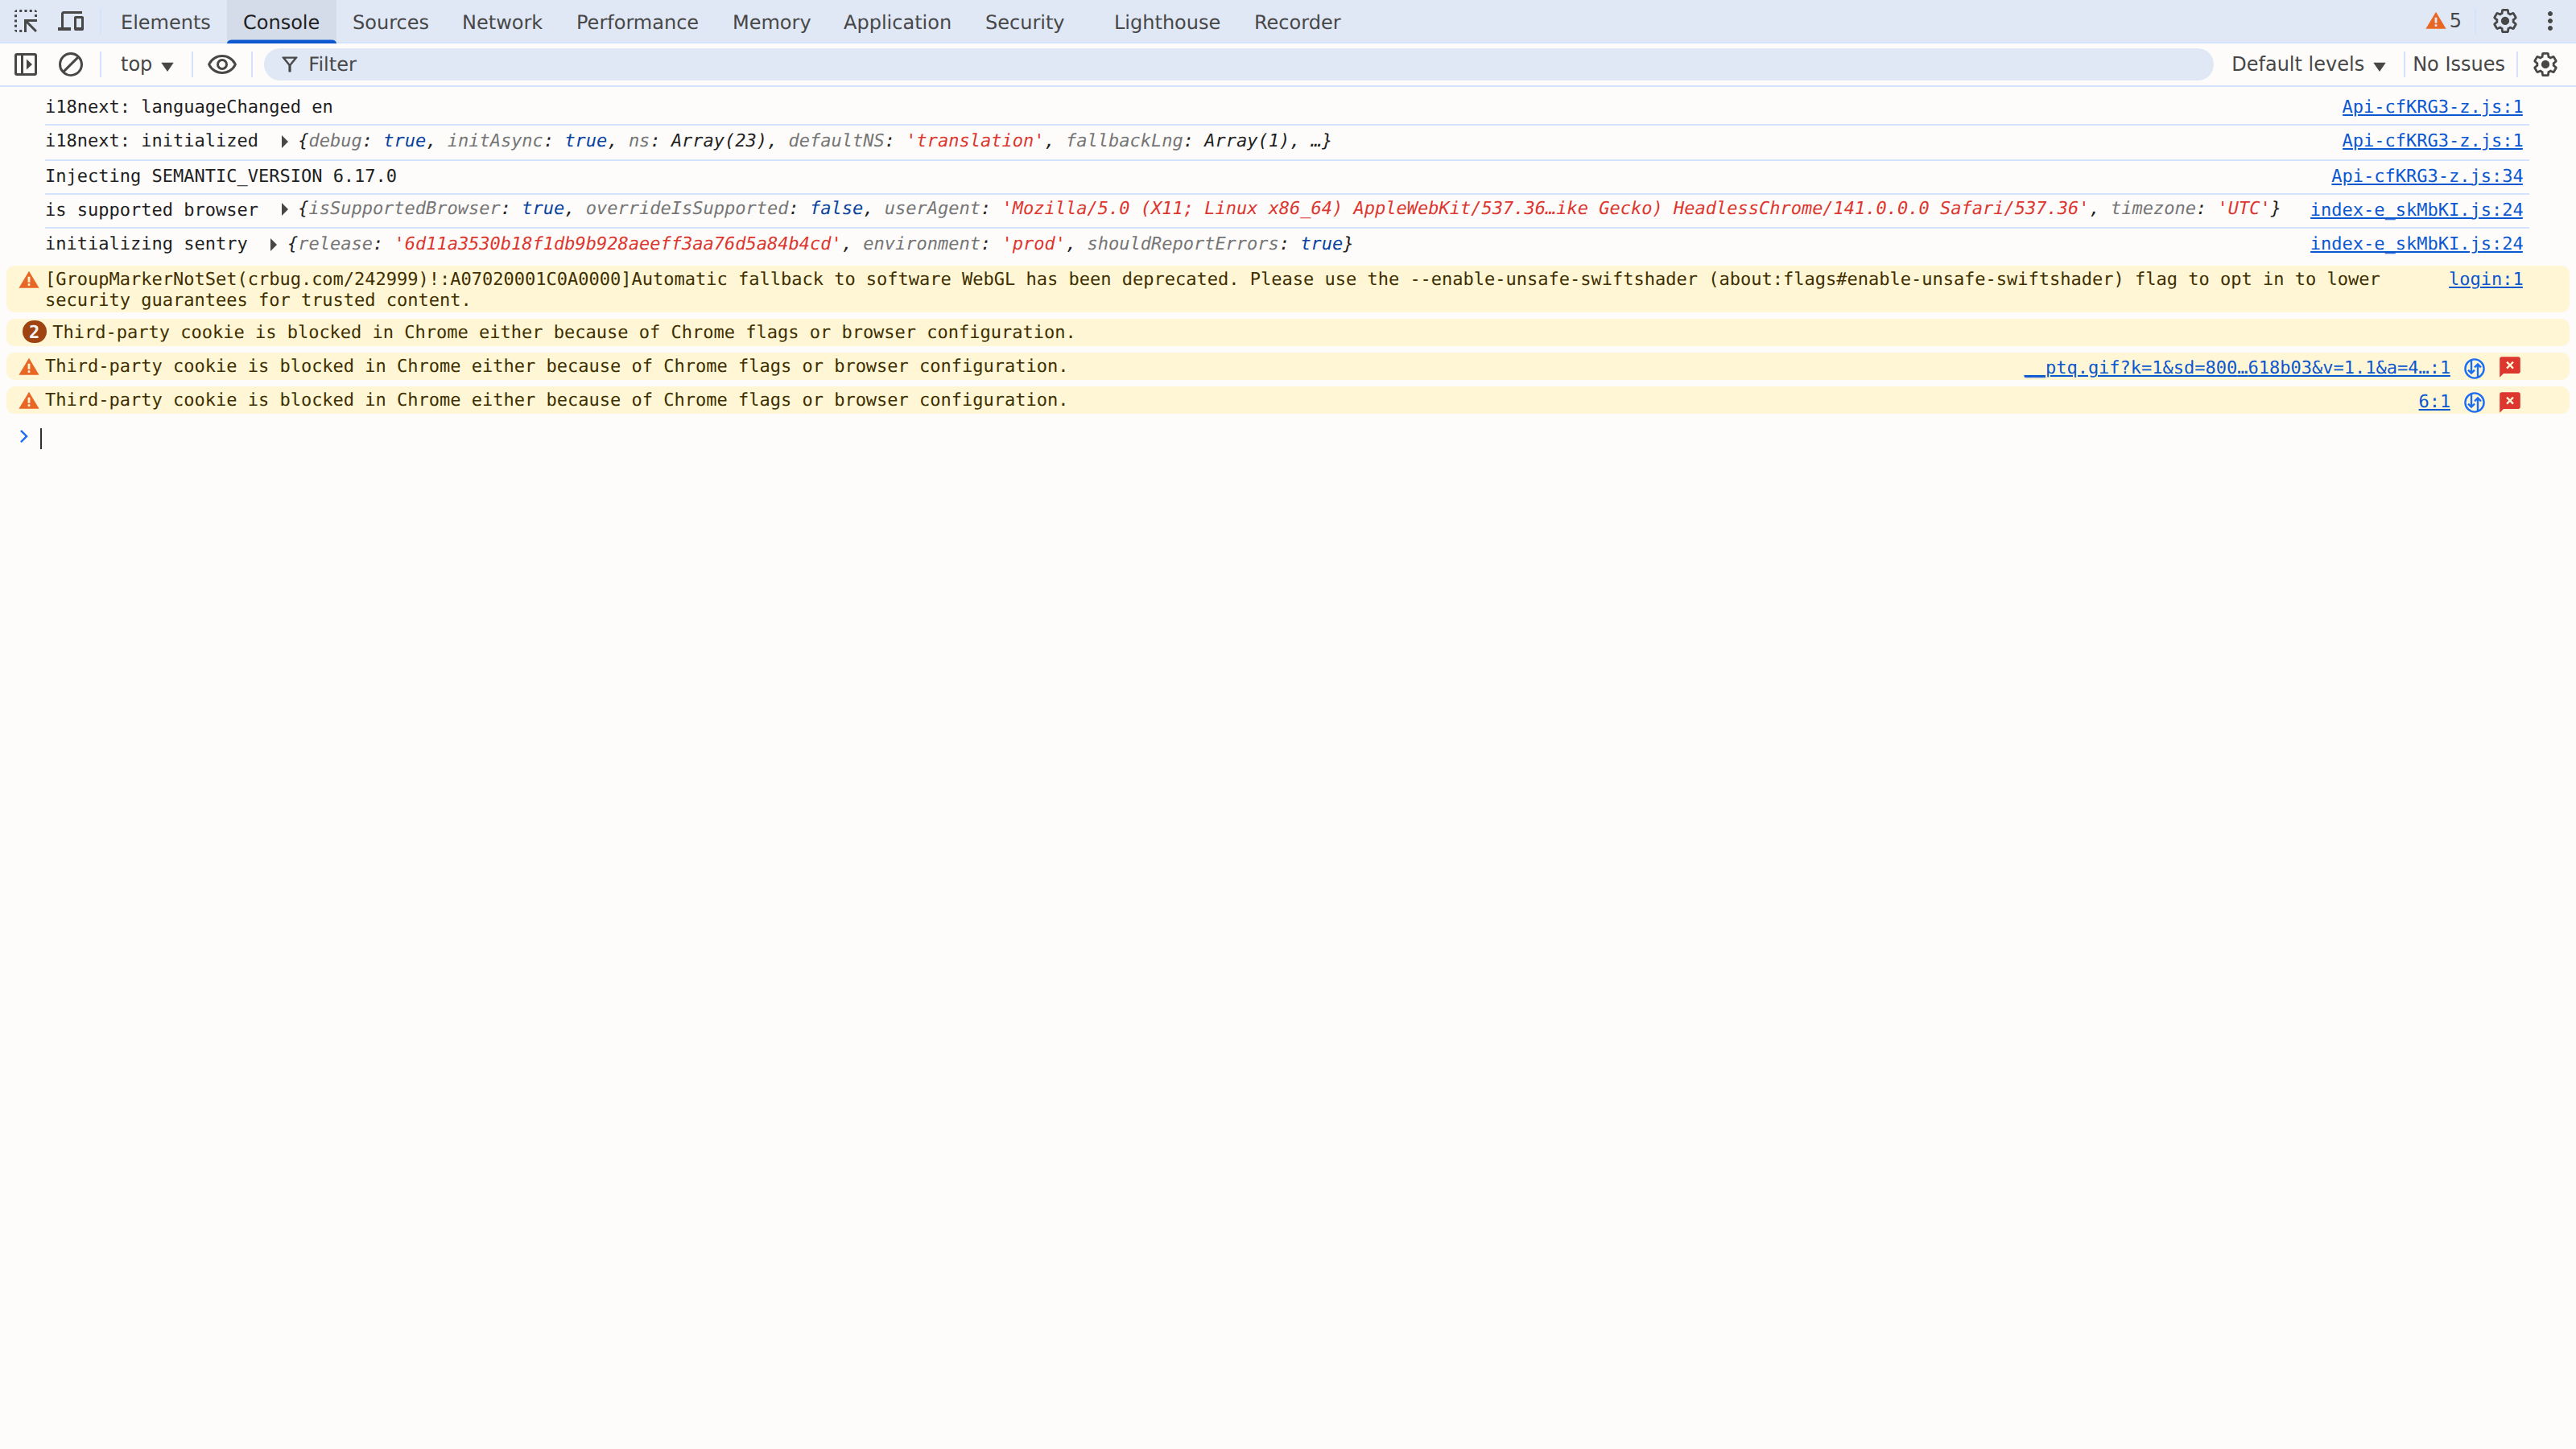Switch to the Sources tab

click(390, 22)
